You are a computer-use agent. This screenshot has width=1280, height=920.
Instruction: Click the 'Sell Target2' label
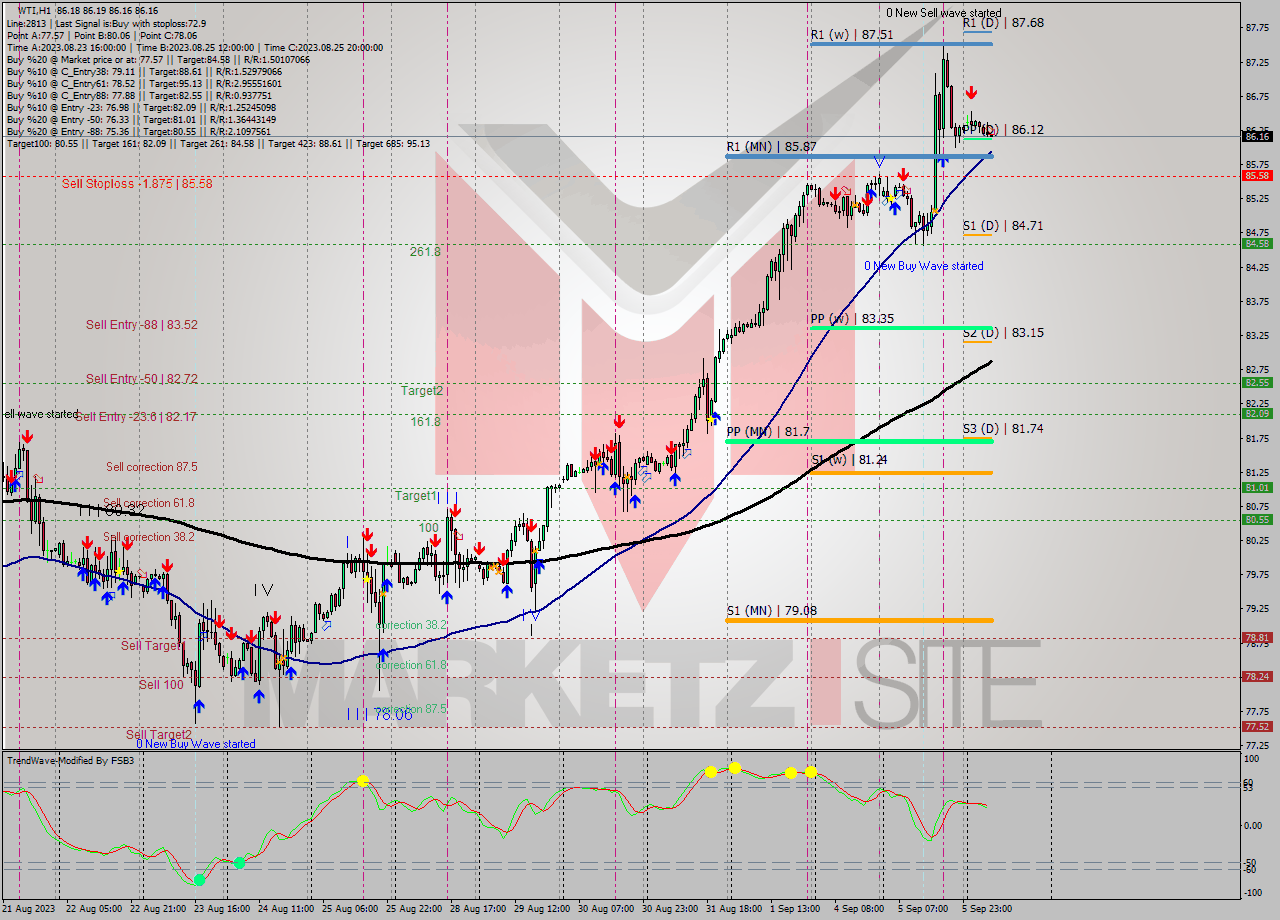tap(158, 735)
